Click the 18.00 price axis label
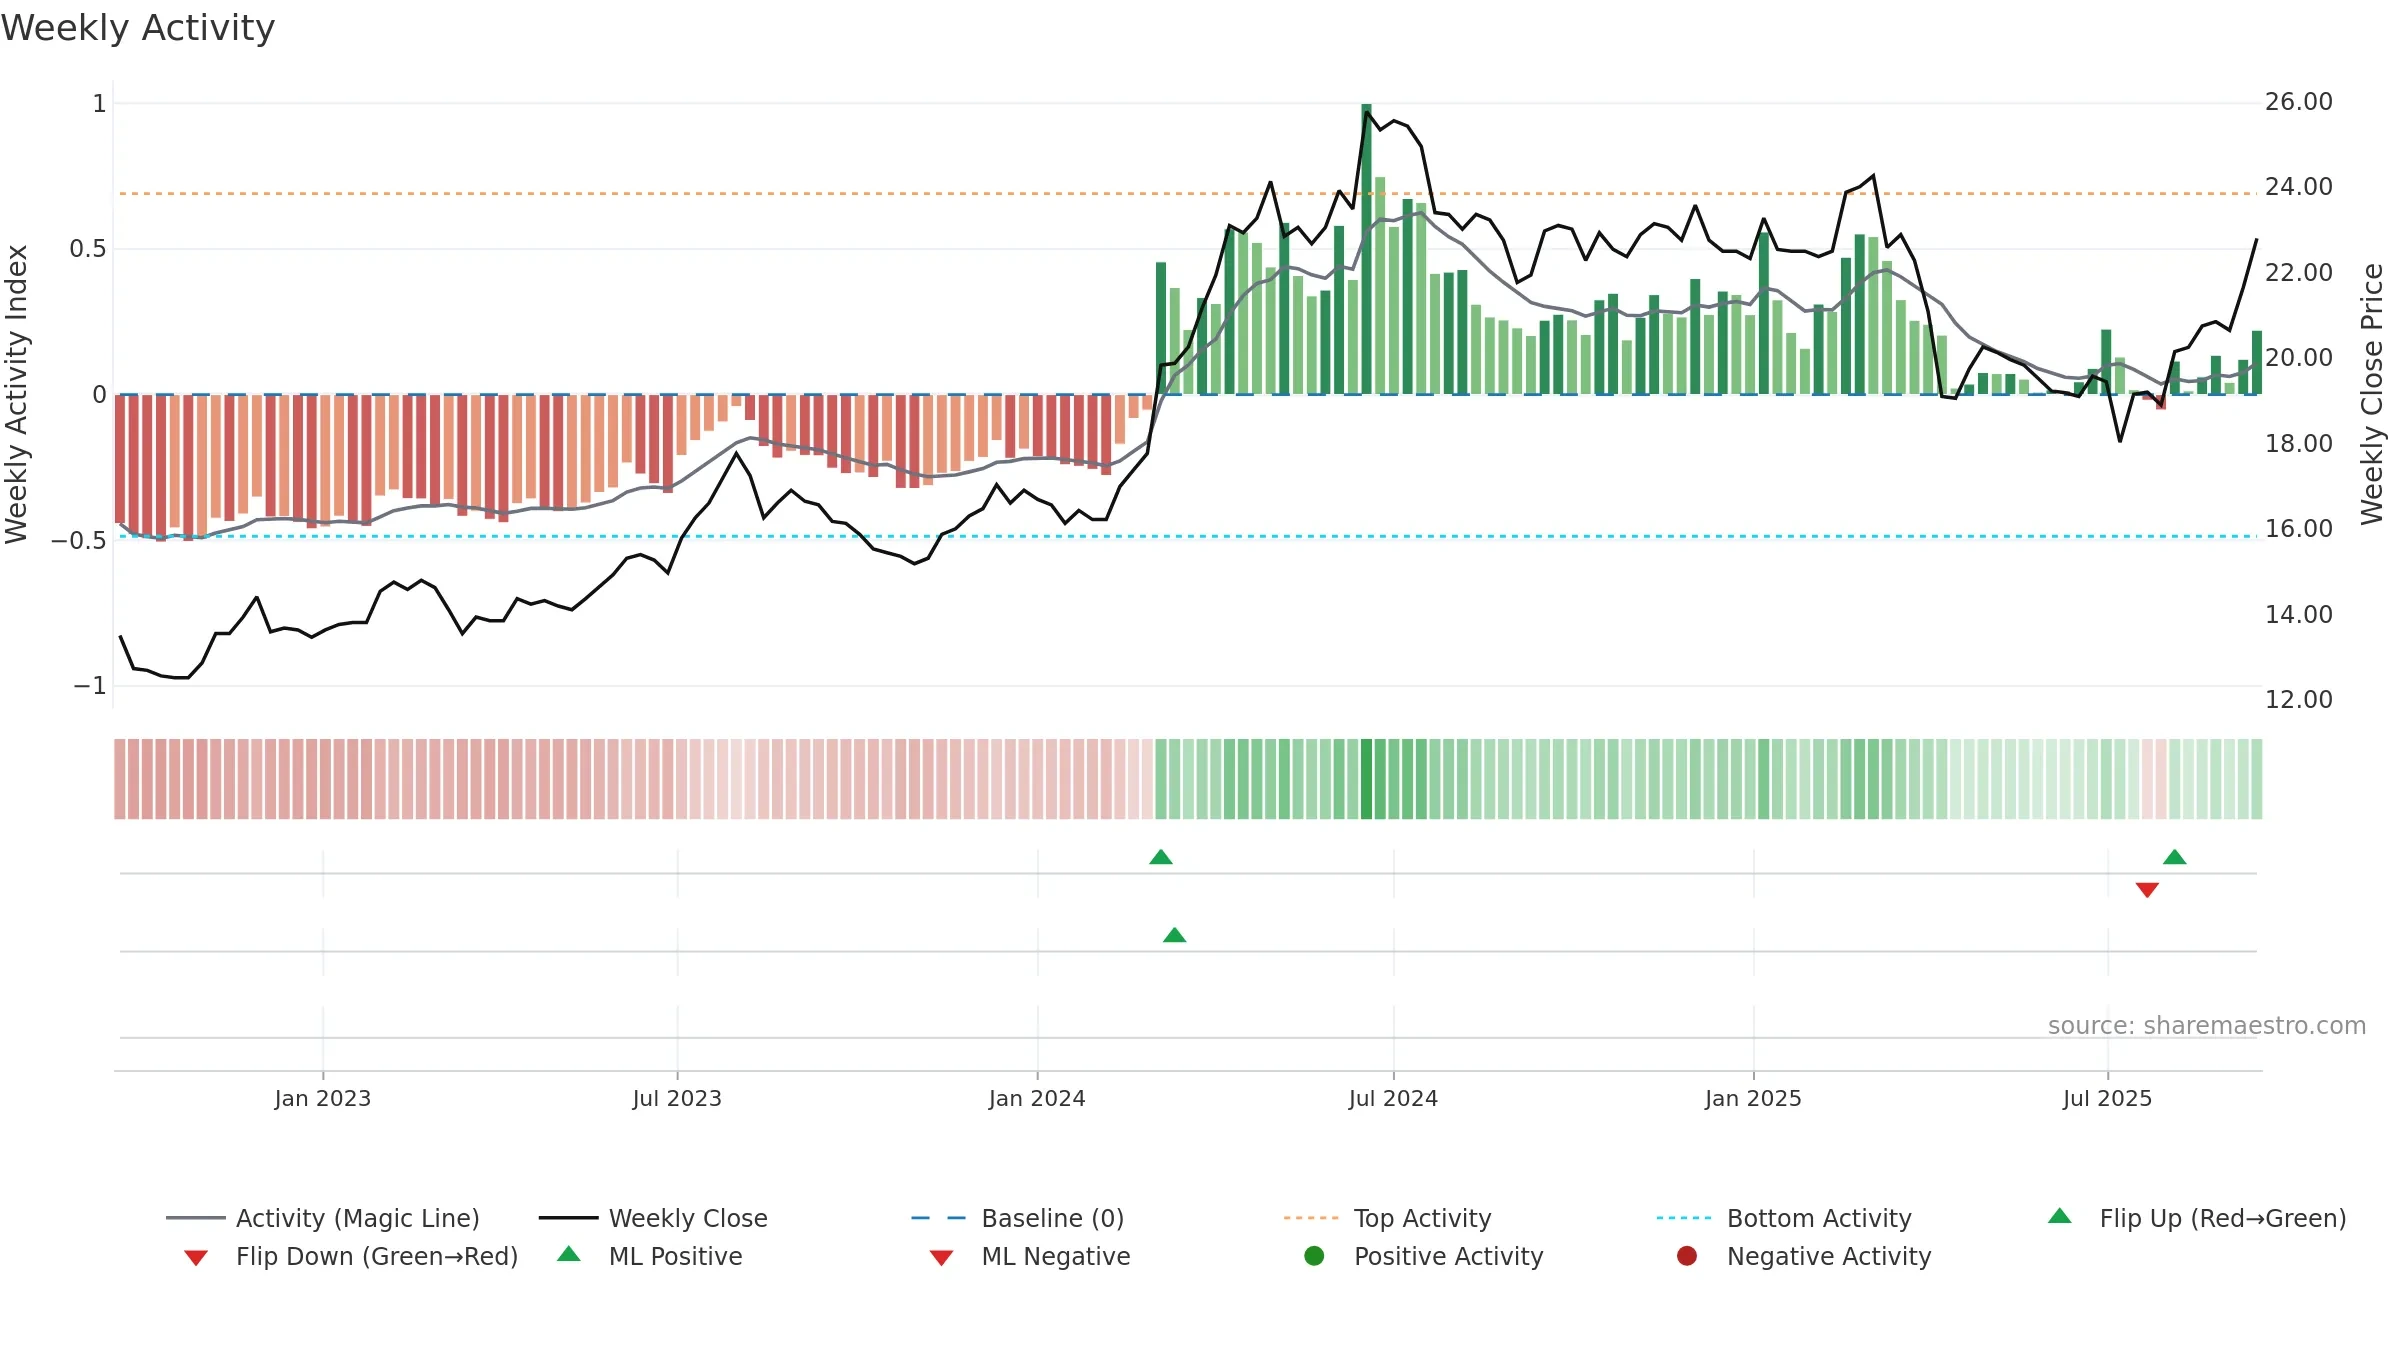The height and width of the screenshot is (1350, 2400). click(2299, 444)
